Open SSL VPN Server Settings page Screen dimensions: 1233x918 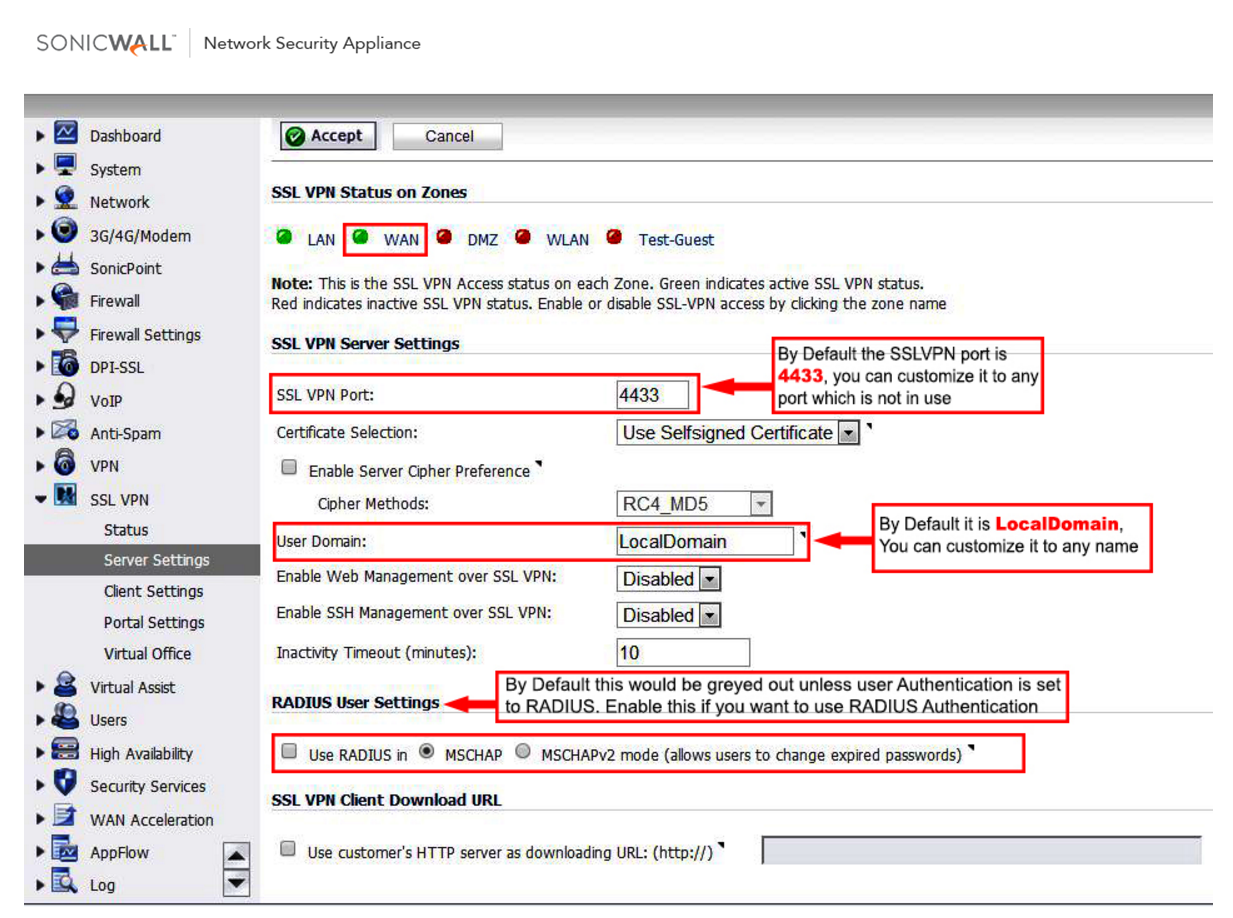click(x=156, y=560)
